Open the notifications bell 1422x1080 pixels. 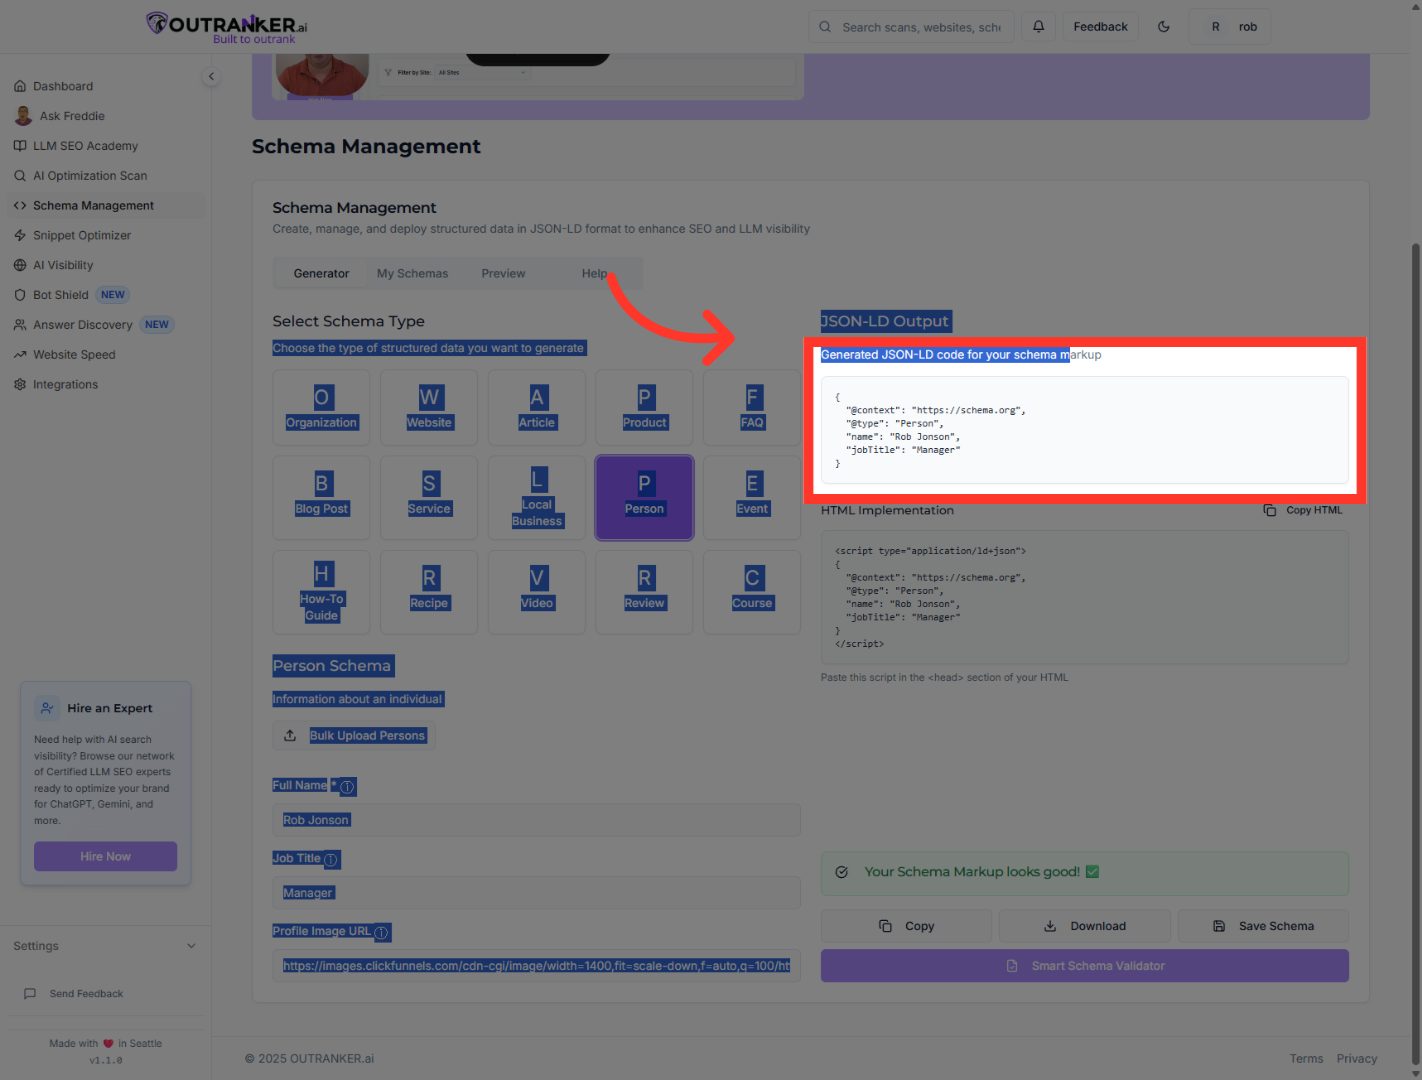[x=1038, y=26]
